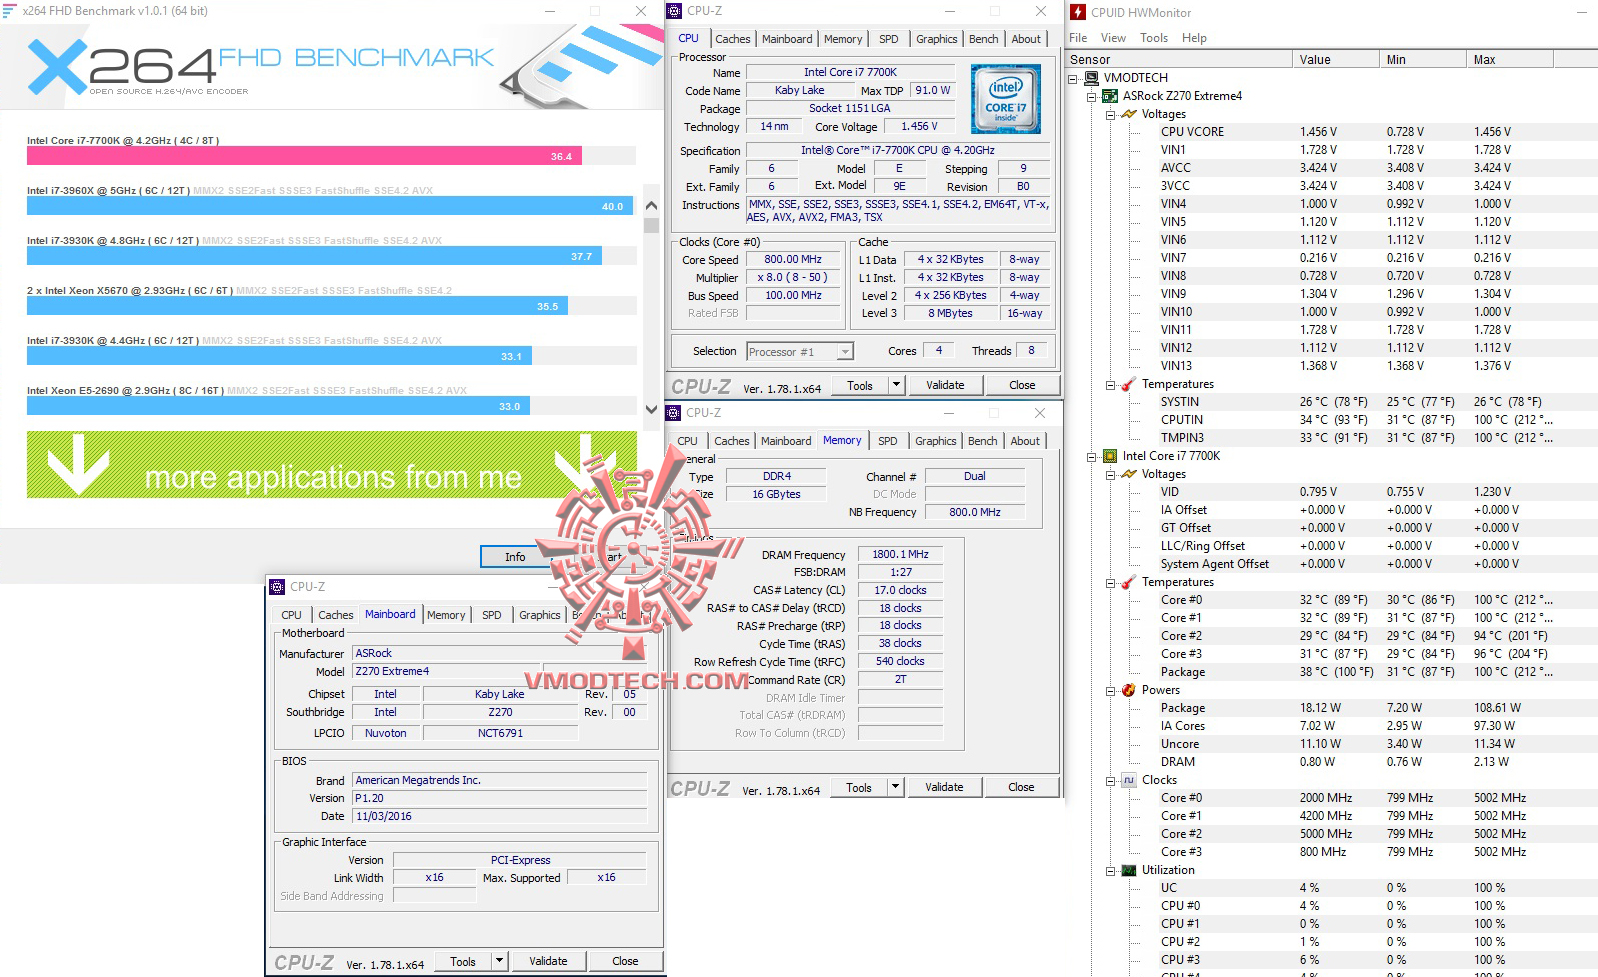The image size is (1598, 977).
Task: Switch to Bench tab in top CPU-Z
Action: pos(984,39)
